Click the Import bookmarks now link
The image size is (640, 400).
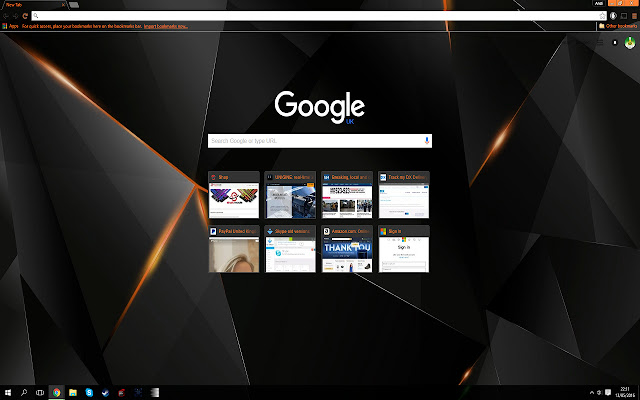pos(166,26)
